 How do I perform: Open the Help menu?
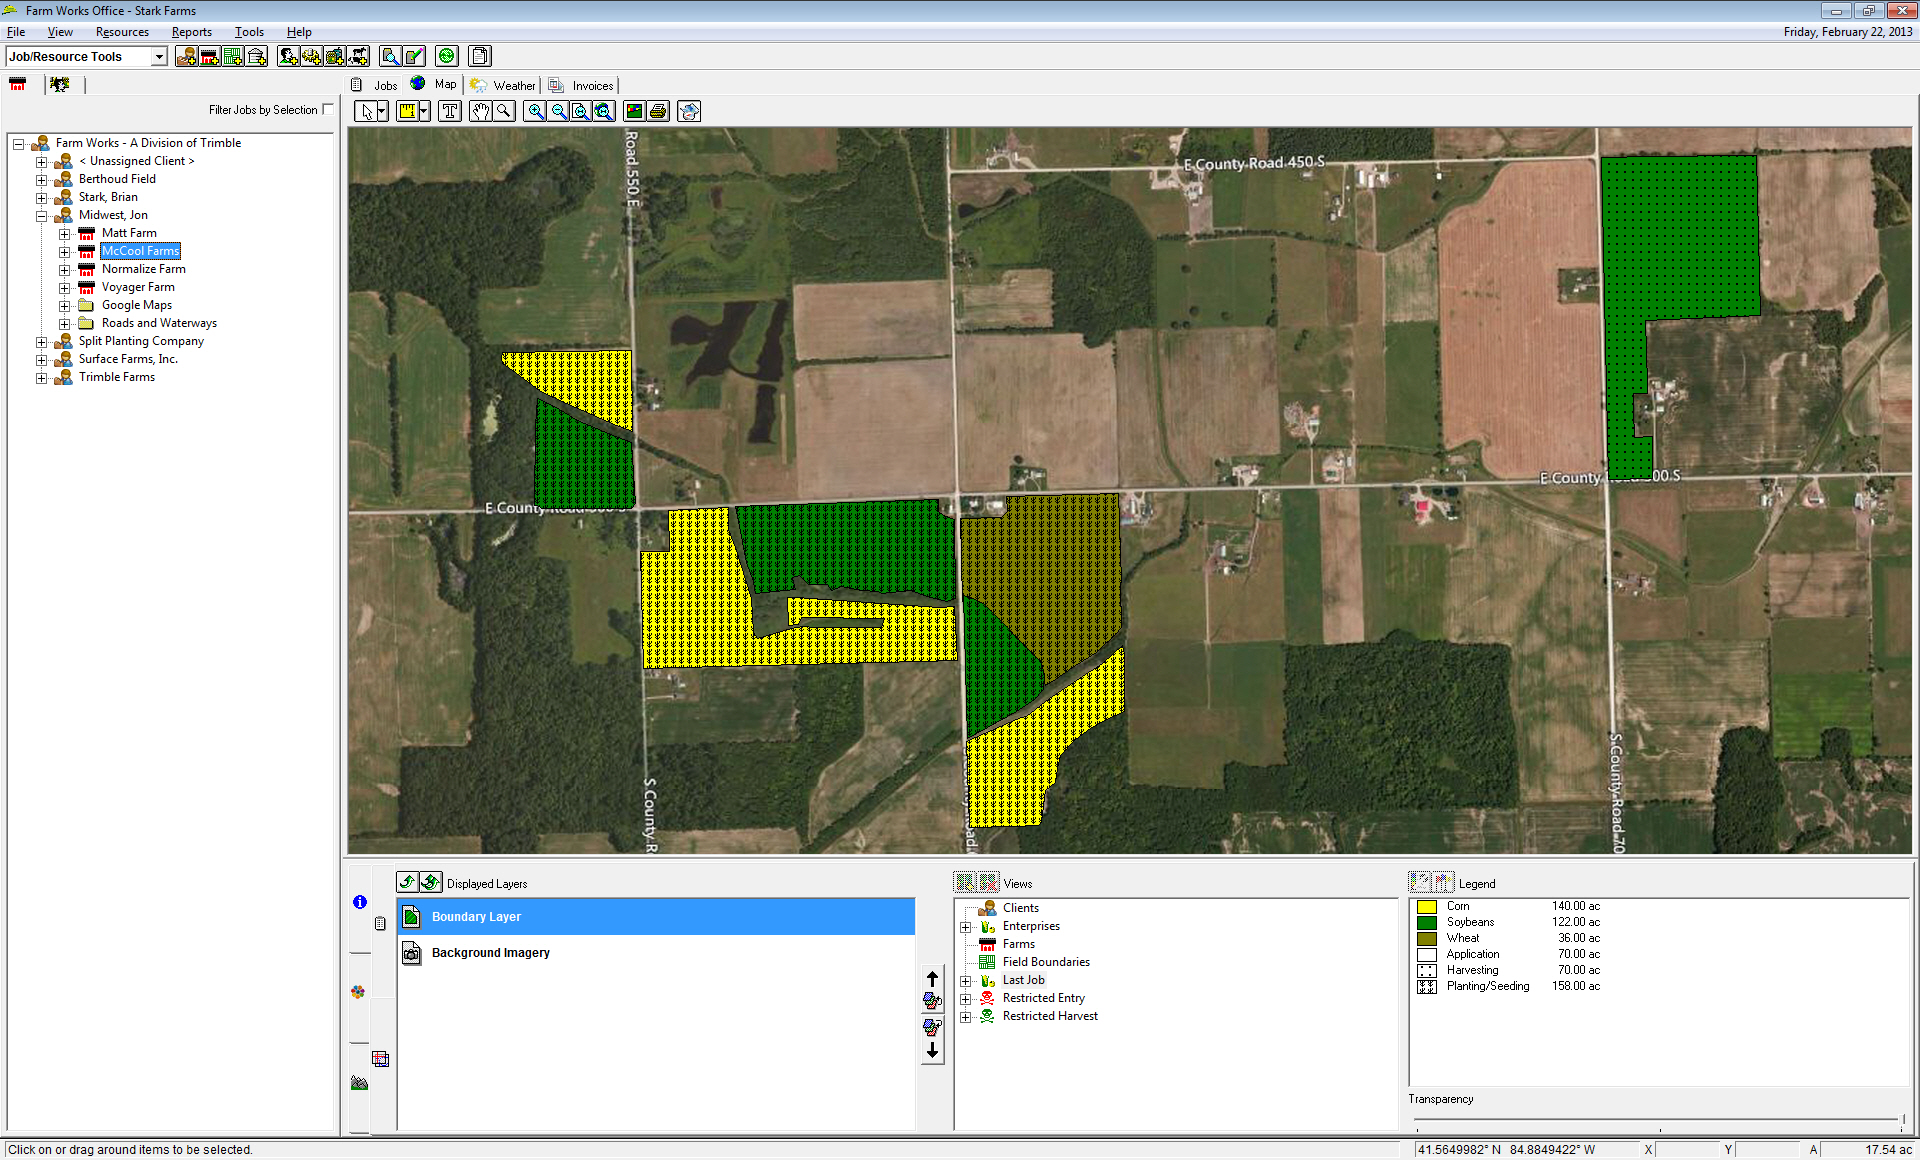coord(299,32)
